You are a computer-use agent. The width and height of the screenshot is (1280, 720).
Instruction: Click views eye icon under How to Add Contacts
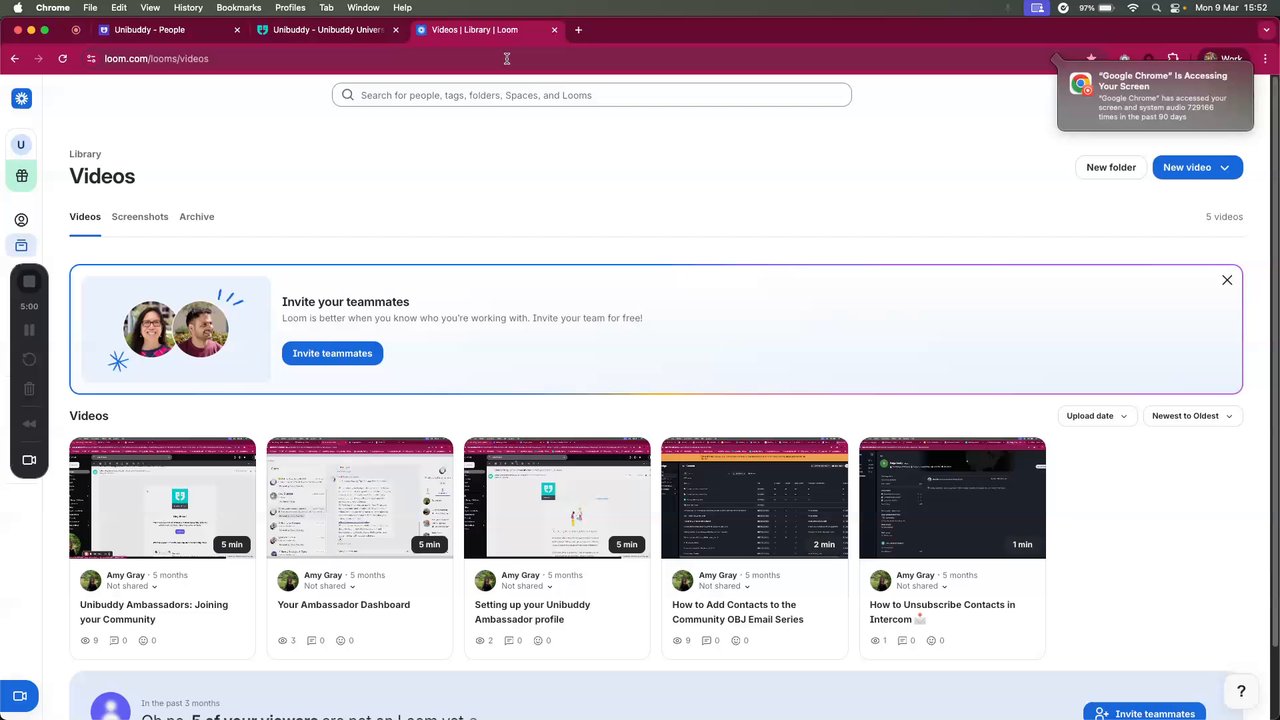tap(677, 640)
